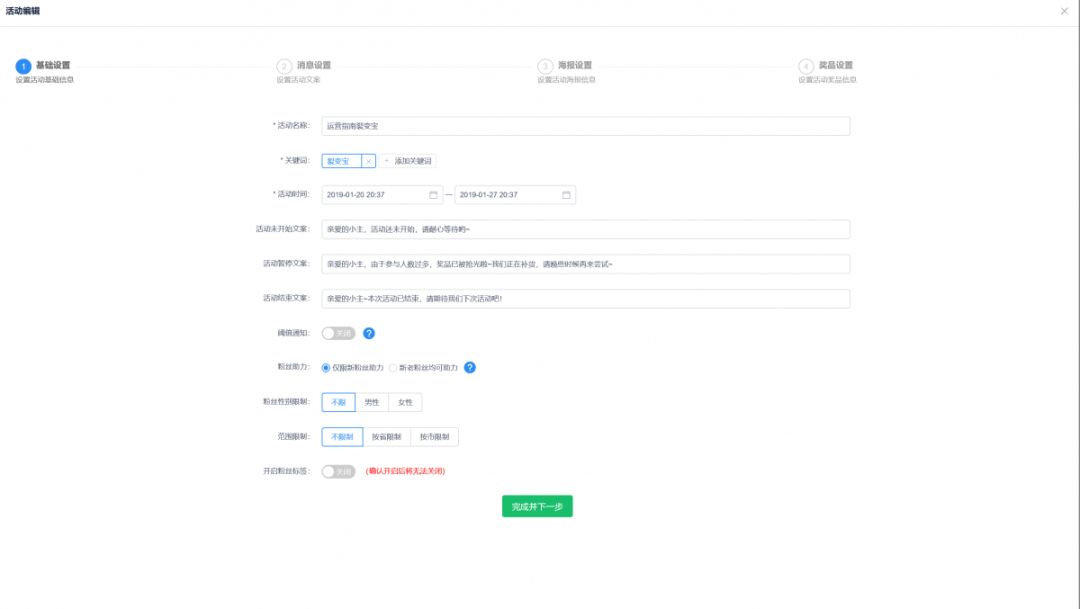Toggle the 阈值通知 switch
The width and height of the screenshot is (1080, 609).
pos(338,333)
